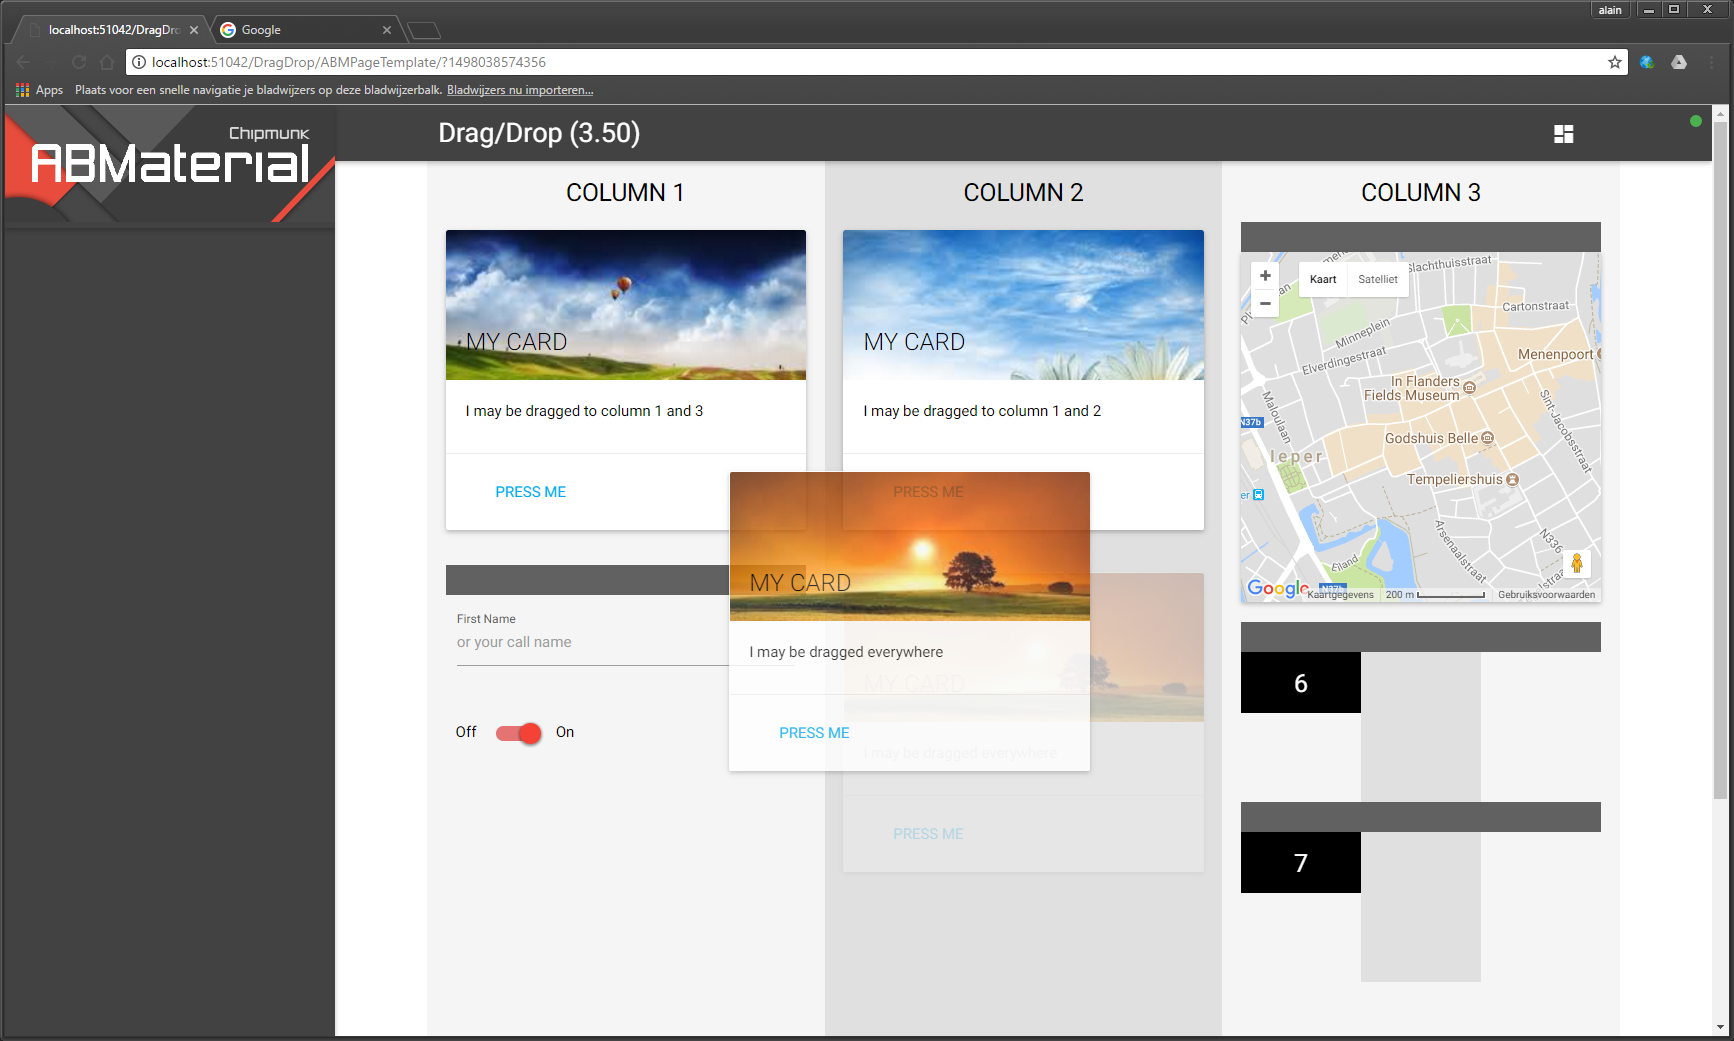1734x1041 pixels.
Task: Click the Street View pegman icon
Action: [x=1576, y=564]
